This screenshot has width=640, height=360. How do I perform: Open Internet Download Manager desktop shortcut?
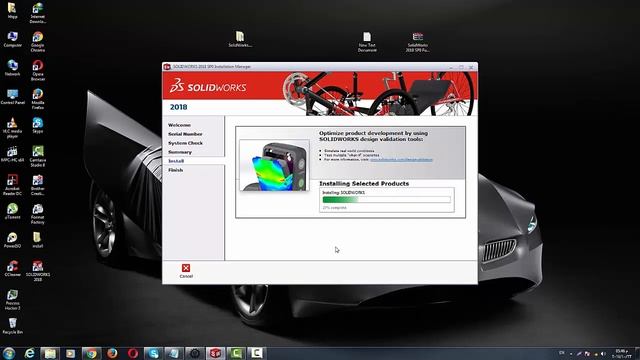click(38, 13)
